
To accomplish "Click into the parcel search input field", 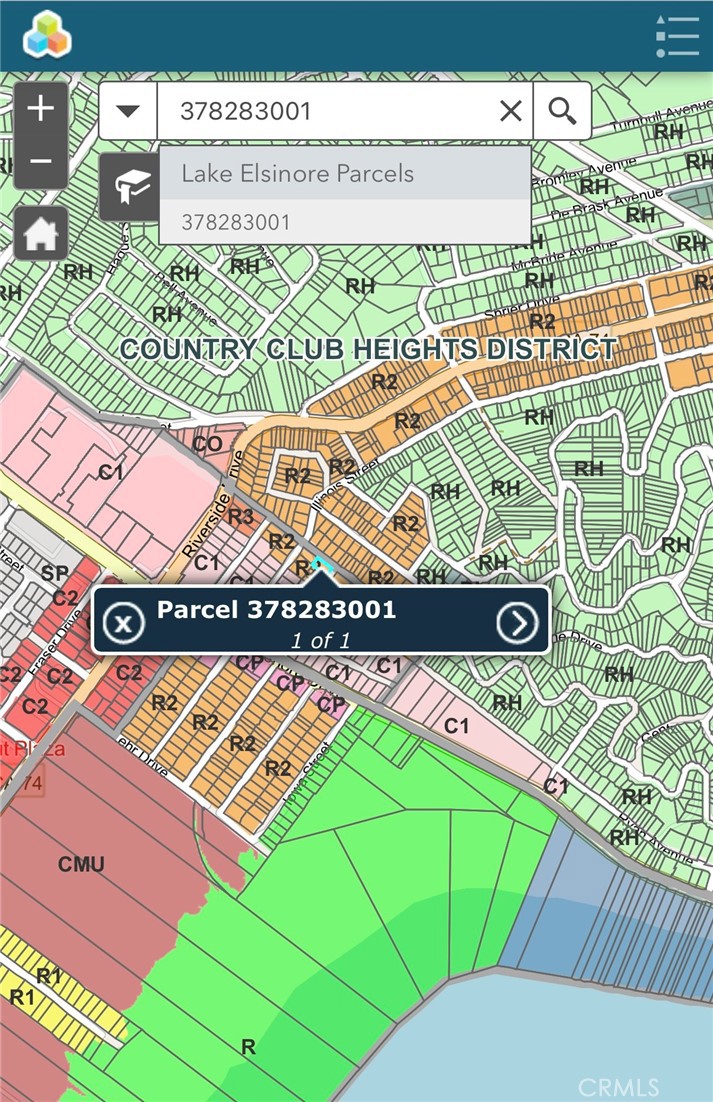I will coord(330,111).
